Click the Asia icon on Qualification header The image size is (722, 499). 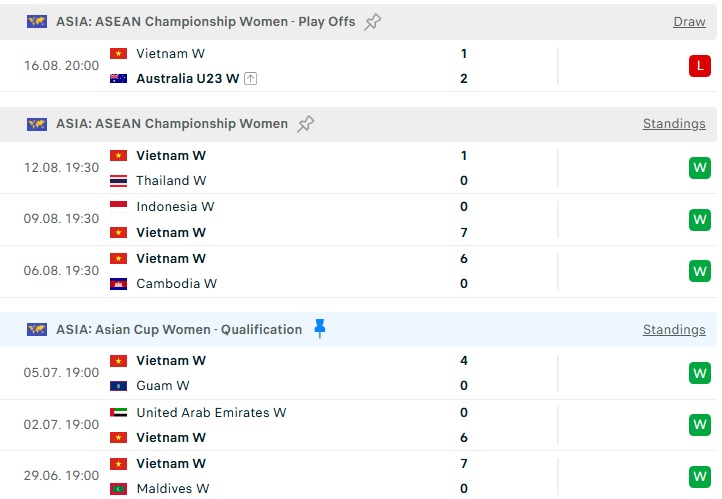point(37,330)
